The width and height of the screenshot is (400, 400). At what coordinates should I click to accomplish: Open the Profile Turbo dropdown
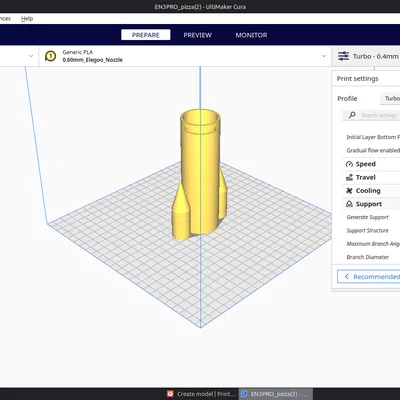click(x=390, y=98)
